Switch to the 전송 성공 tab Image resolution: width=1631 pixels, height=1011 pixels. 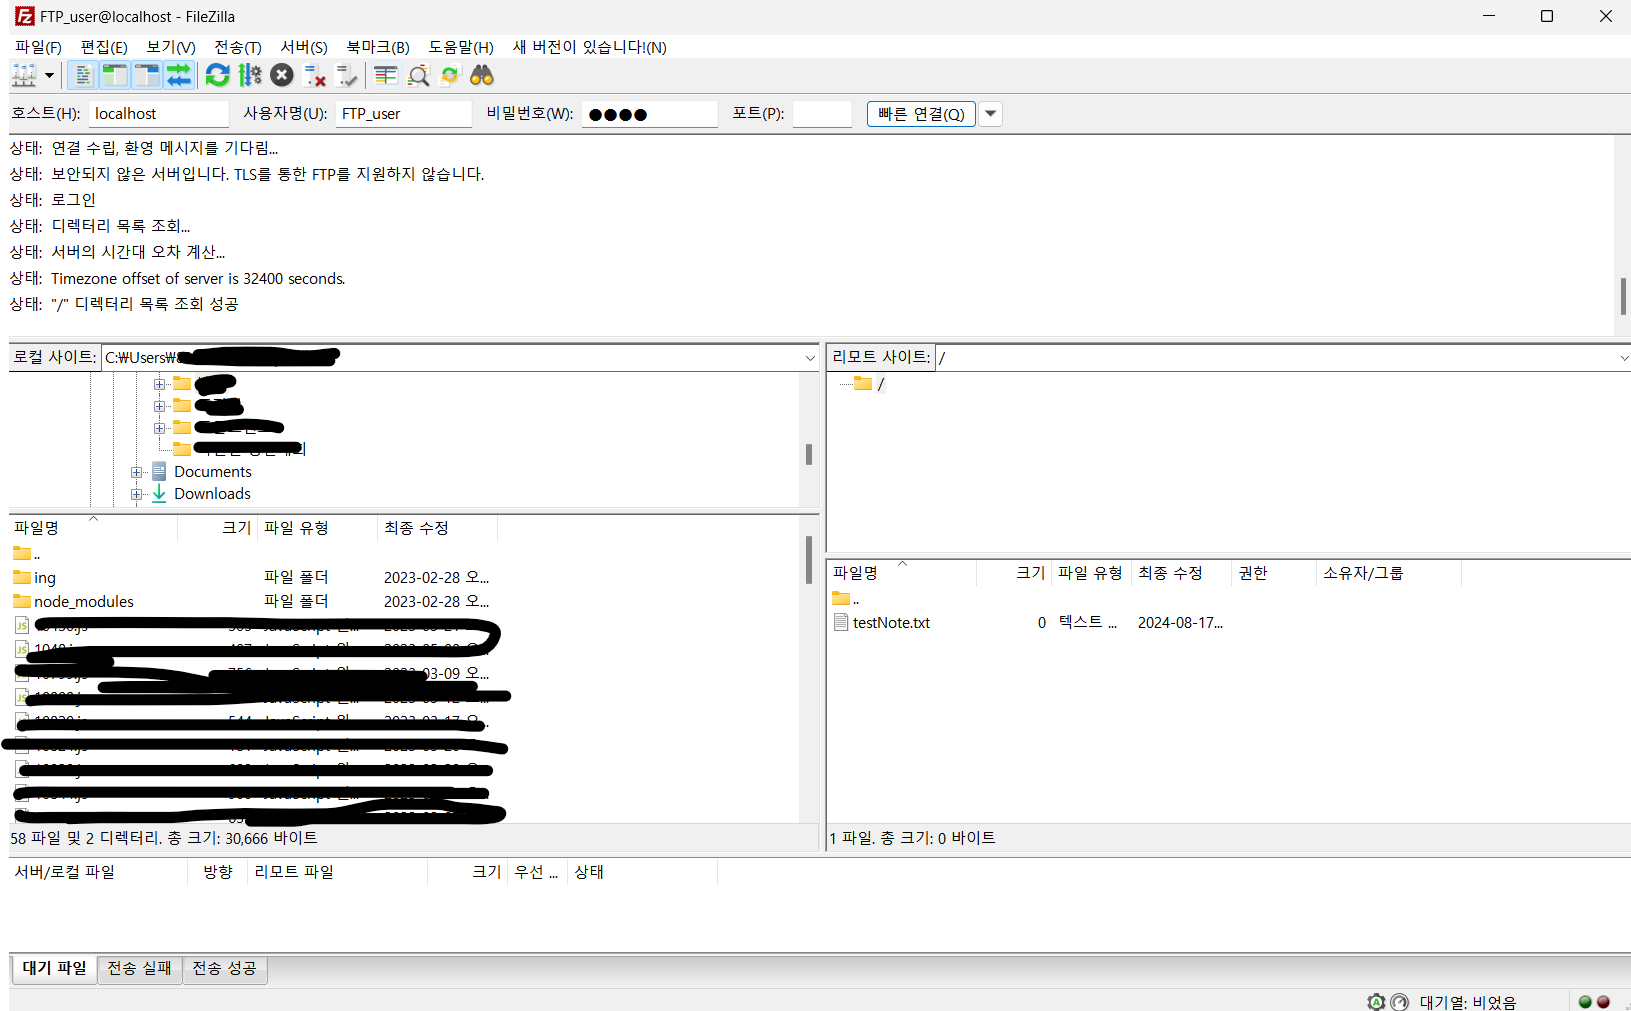tap(225, 969)
